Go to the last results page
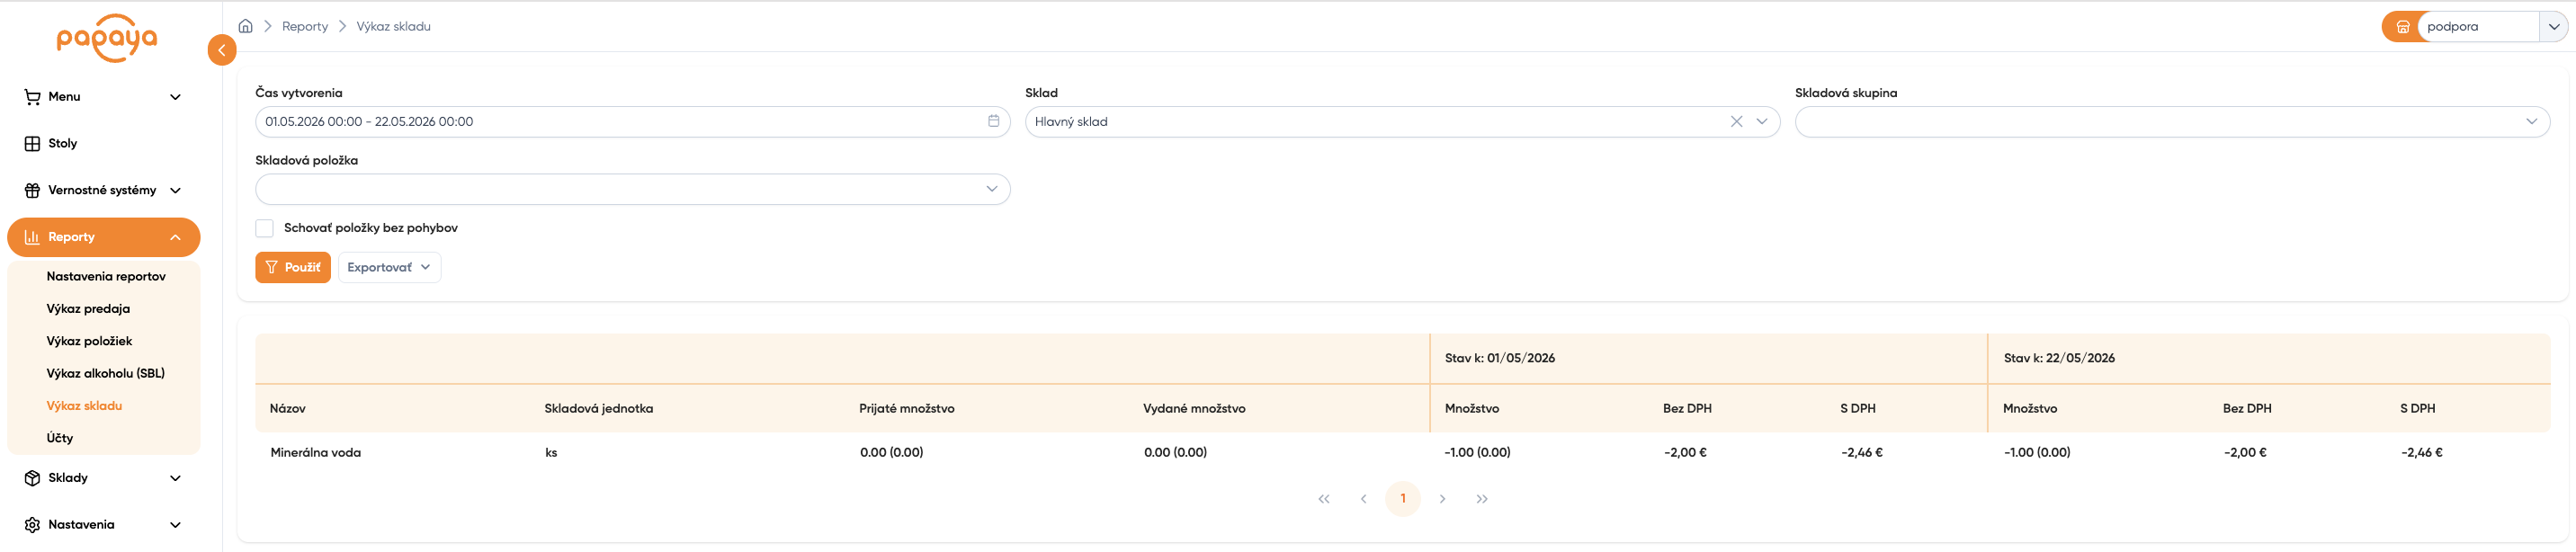Screen dimensions: 2576x552 (1482, 499)
